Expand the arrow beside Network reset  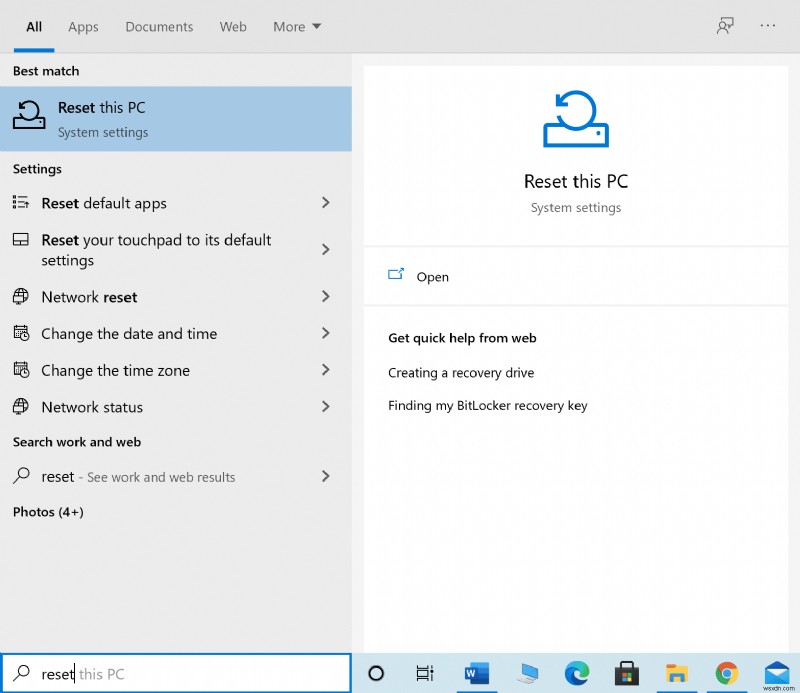click(x=325, y=297)
